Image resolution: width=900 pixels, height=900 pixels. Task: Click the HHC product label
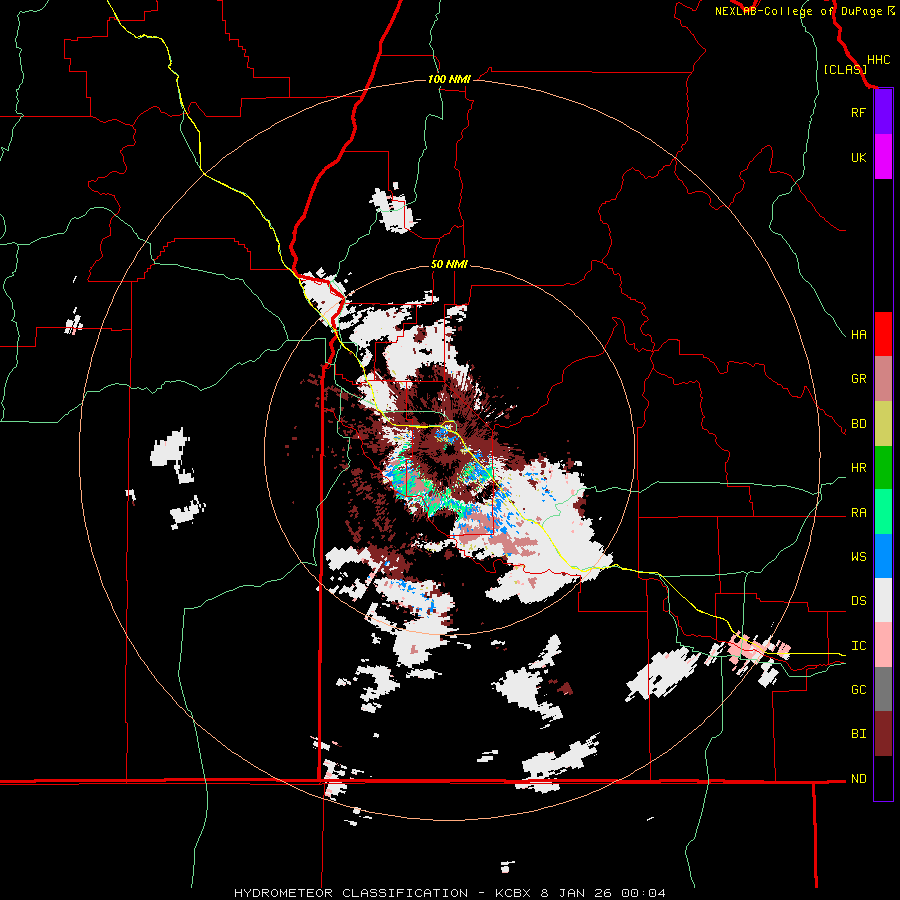tap(878, 60)
